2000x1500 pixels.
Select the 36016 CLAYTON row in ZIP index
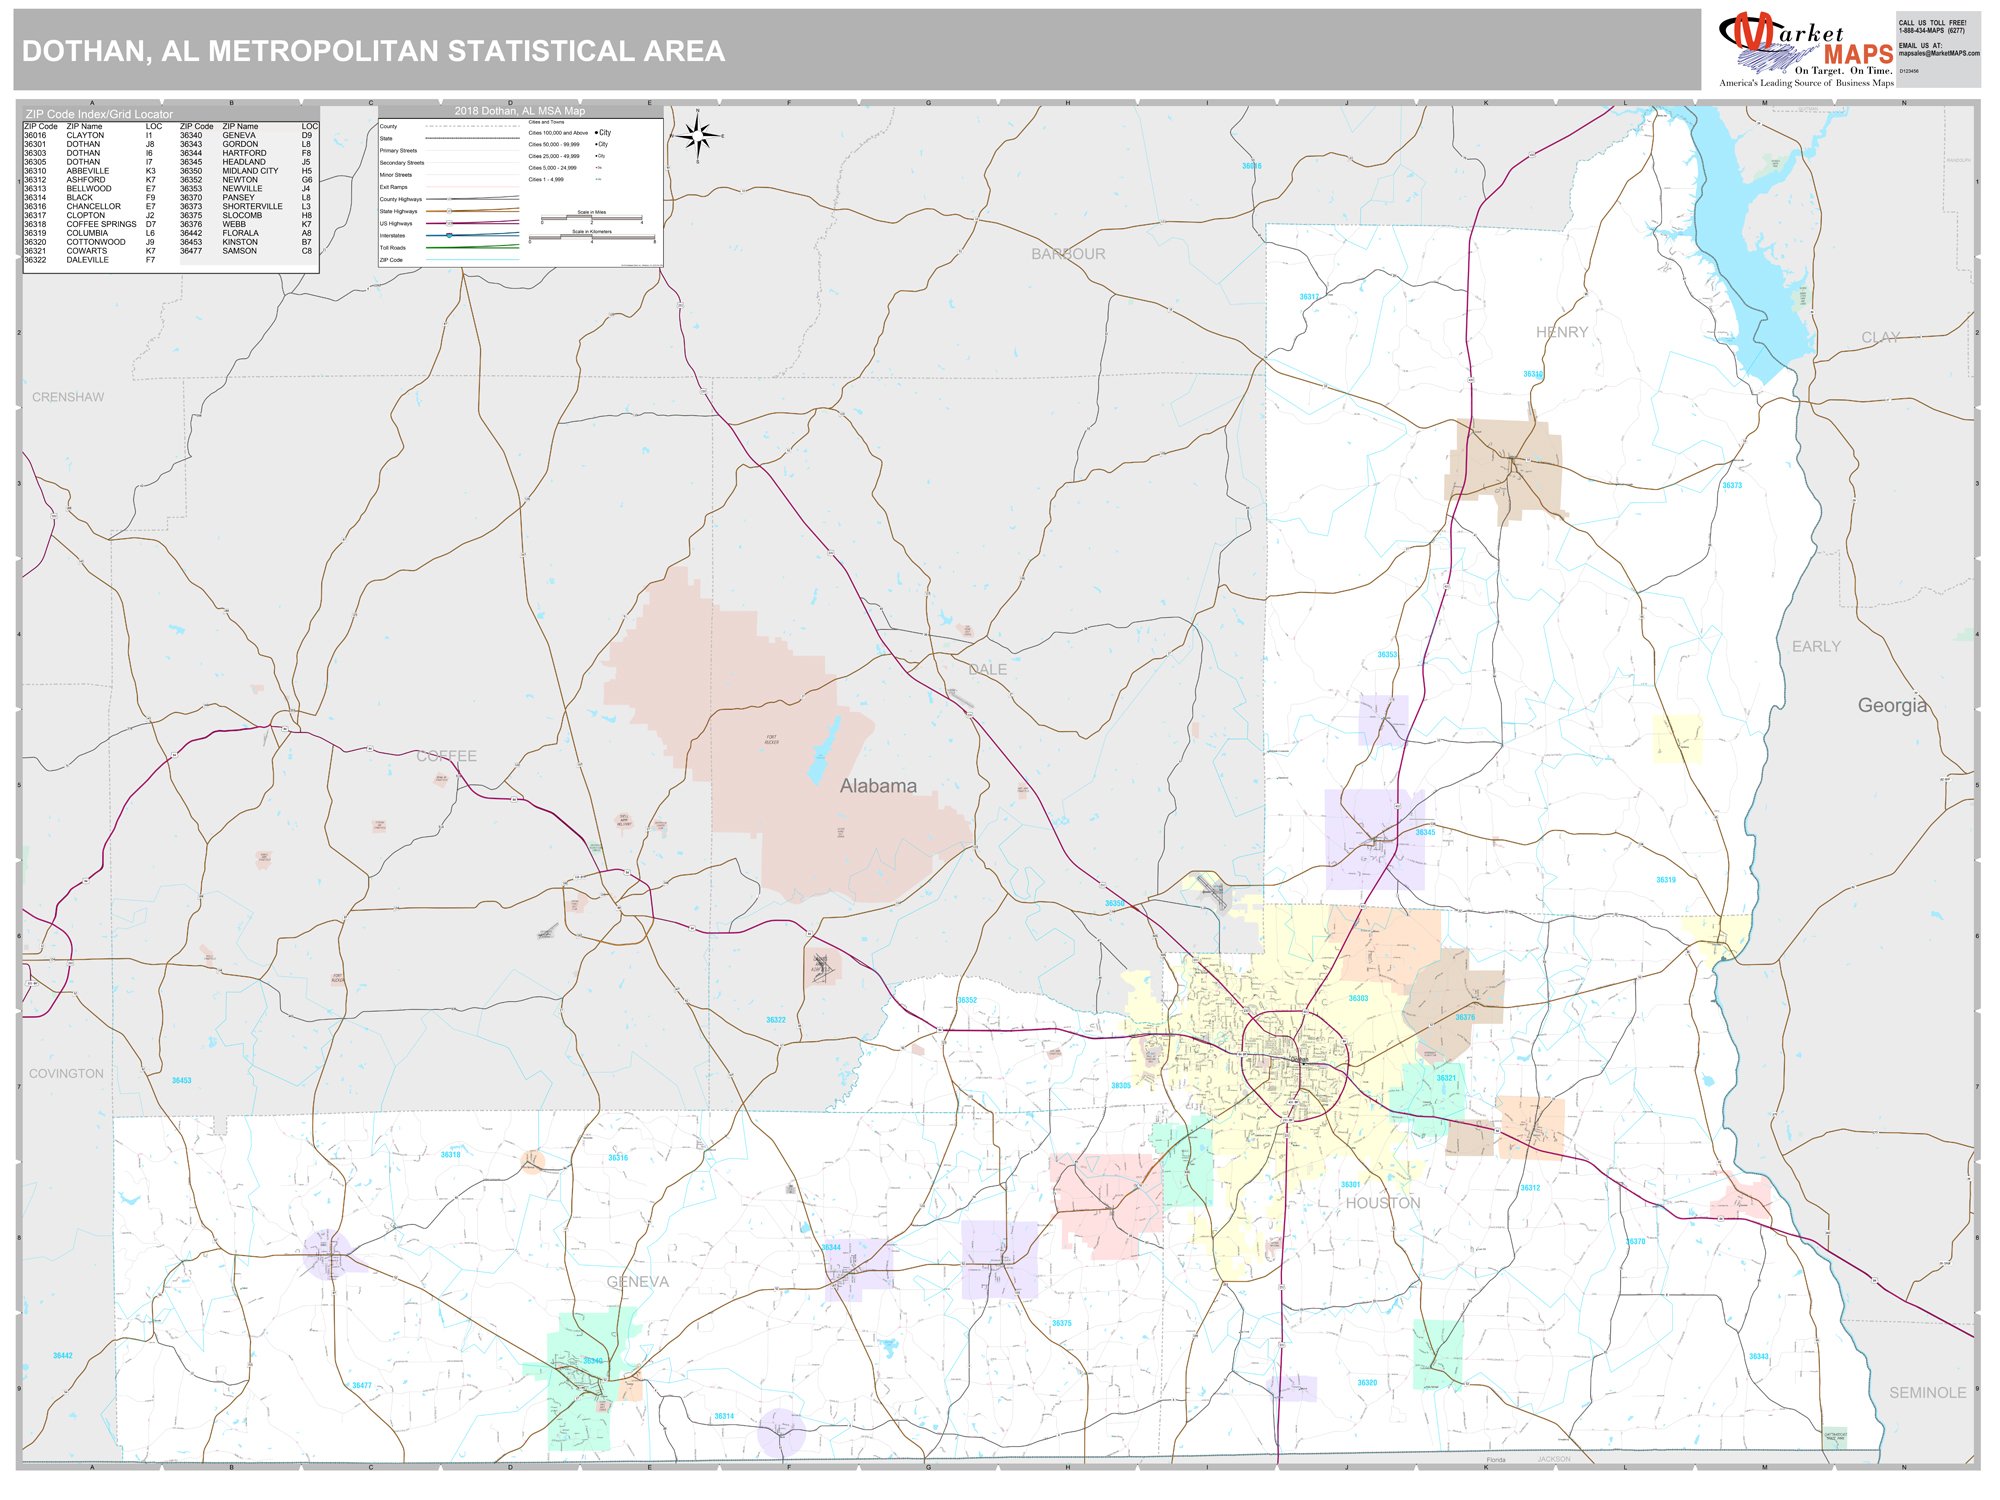[x=90, y=135]
